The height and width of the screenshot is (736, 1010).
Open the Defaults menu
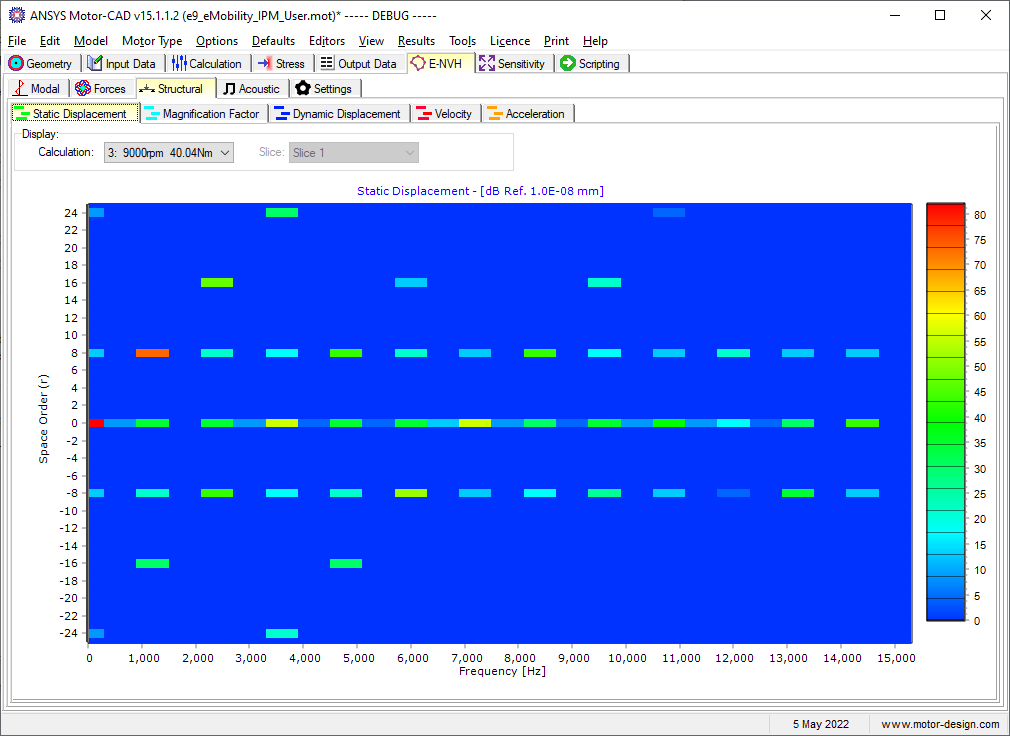click(273, 41)
